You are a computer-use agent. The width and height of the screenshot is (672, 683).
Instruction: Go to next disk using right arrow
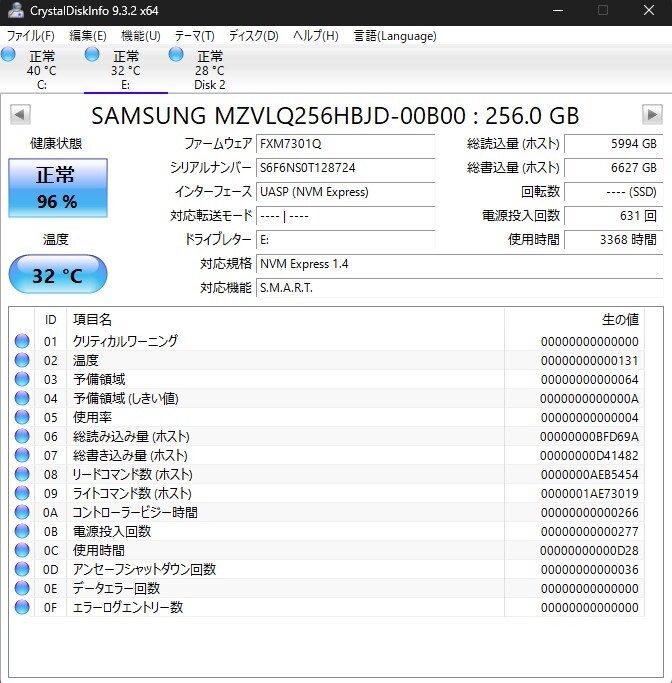click(652, 115)
